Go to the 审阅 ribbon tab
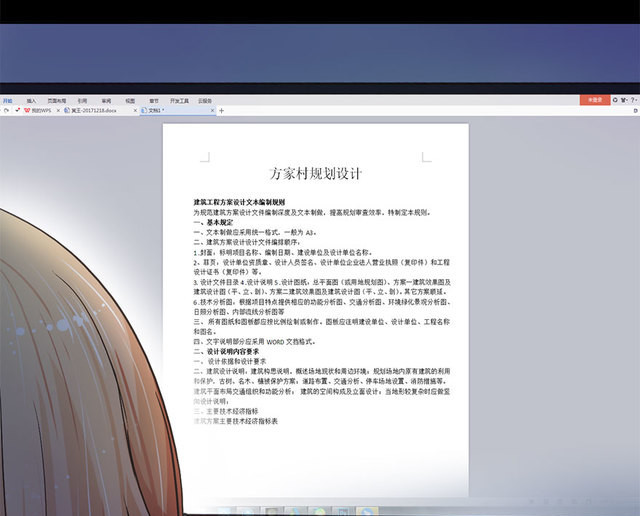The width and height of the screenshot is (640, 516). tap(106, 101)
